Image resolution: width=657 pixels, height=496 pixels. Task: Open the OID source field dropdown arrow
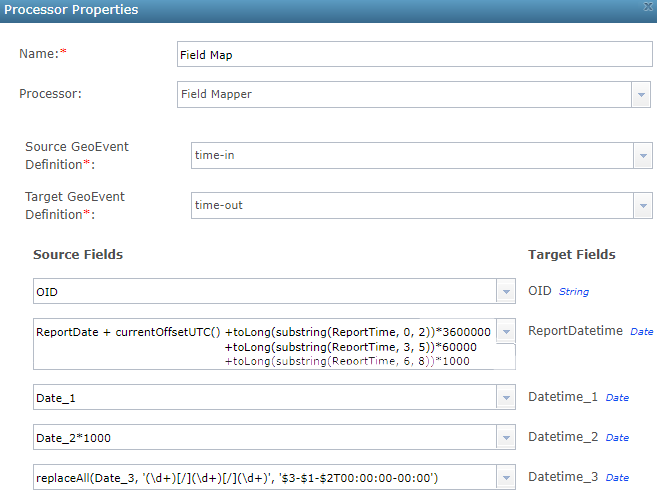pyautogui.click(x=507, y=291)
